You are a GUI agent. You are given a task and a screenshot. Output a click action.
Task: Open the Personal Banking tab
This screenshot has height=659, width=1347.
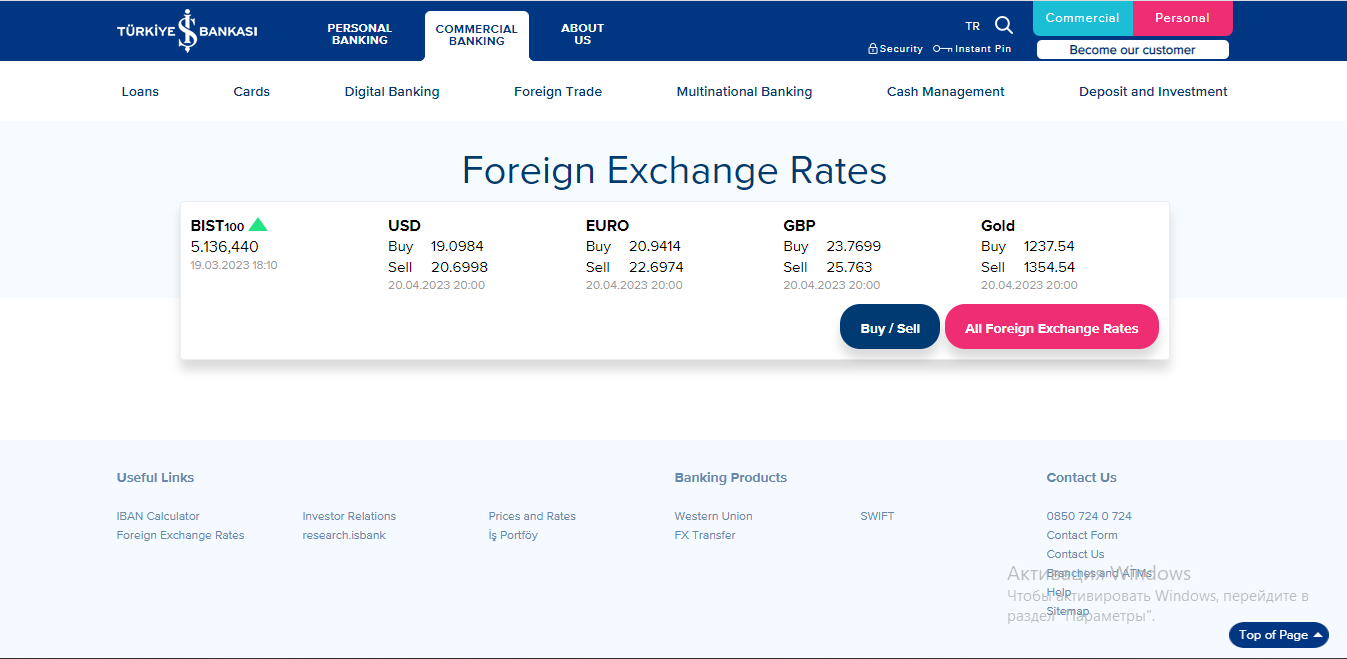(359, 34)
